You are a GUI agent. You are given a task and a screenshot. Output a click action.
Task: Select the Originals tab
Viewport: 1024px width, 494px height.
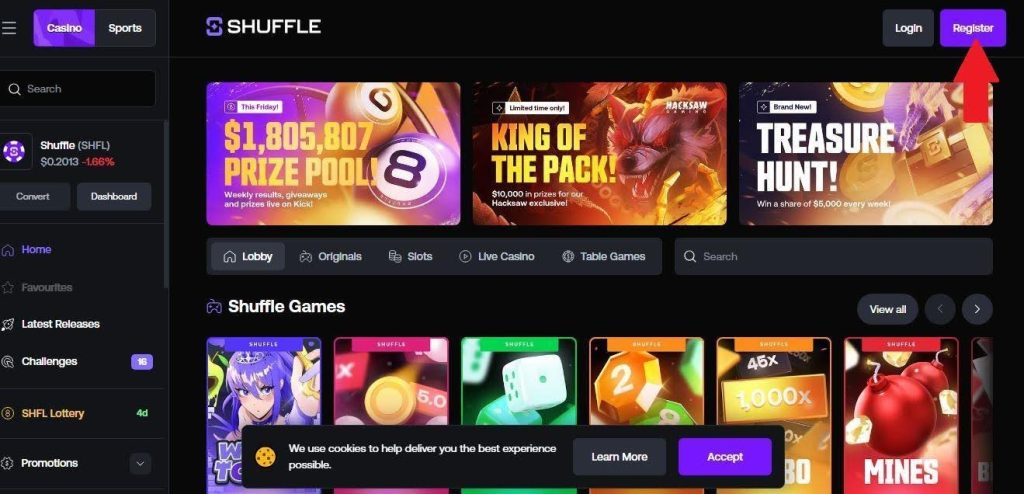[330, 257]
